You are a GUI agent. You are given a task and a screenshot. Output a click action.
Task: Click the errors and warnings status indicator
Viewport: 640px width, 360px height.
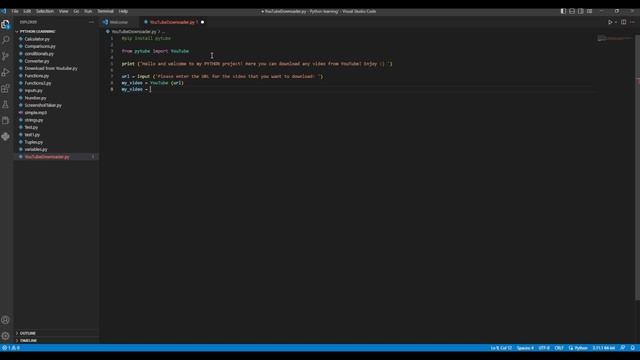click(11, 348)
